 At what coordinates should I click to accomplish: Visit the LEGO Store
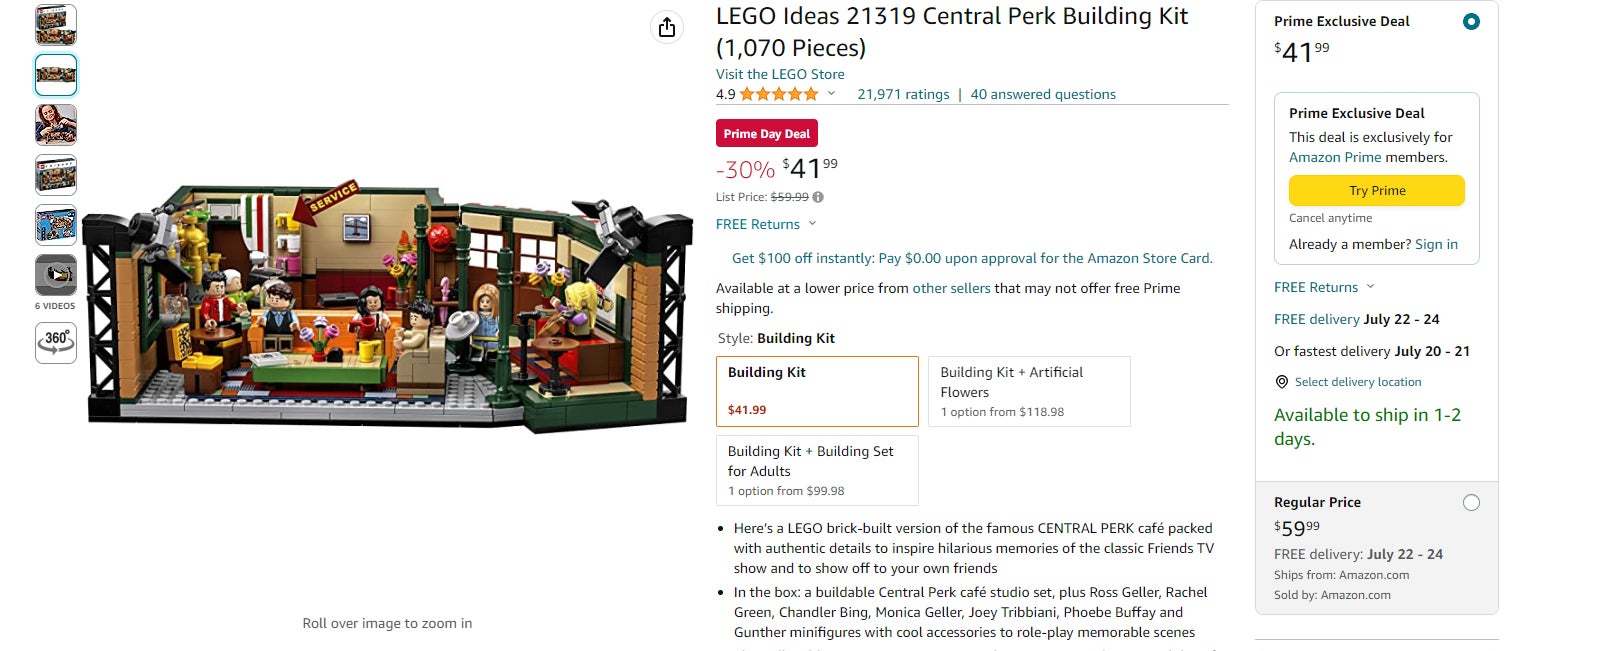[x=779, y=73]
